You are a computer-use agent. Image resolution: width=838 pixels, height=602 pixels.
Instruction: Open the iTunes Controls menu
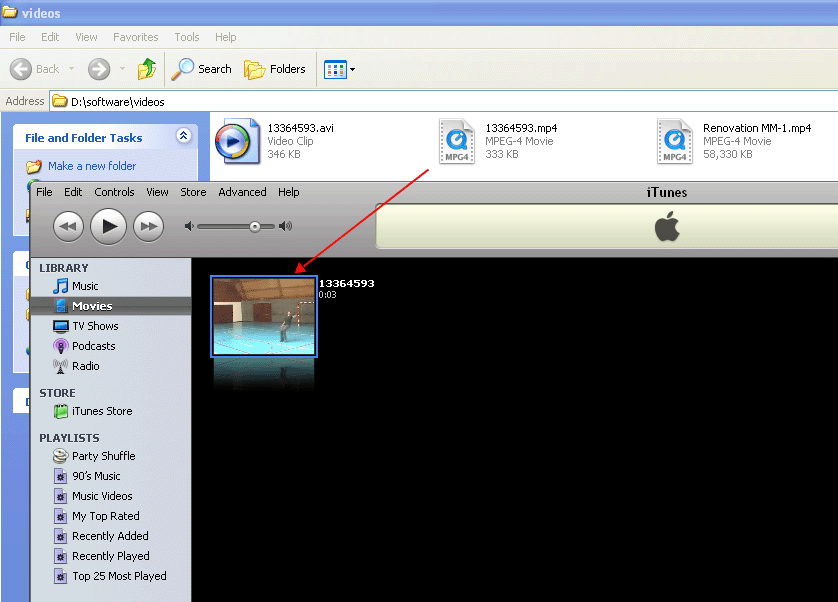(x=114, y=192)
